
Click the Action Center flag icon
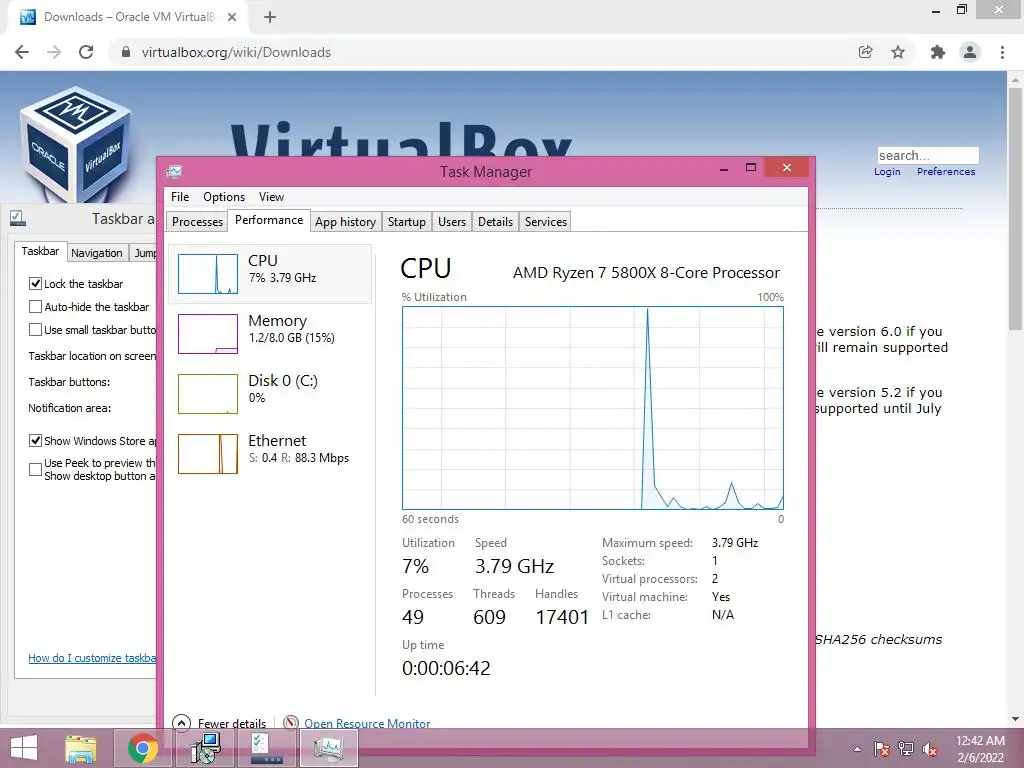[881, 749]
